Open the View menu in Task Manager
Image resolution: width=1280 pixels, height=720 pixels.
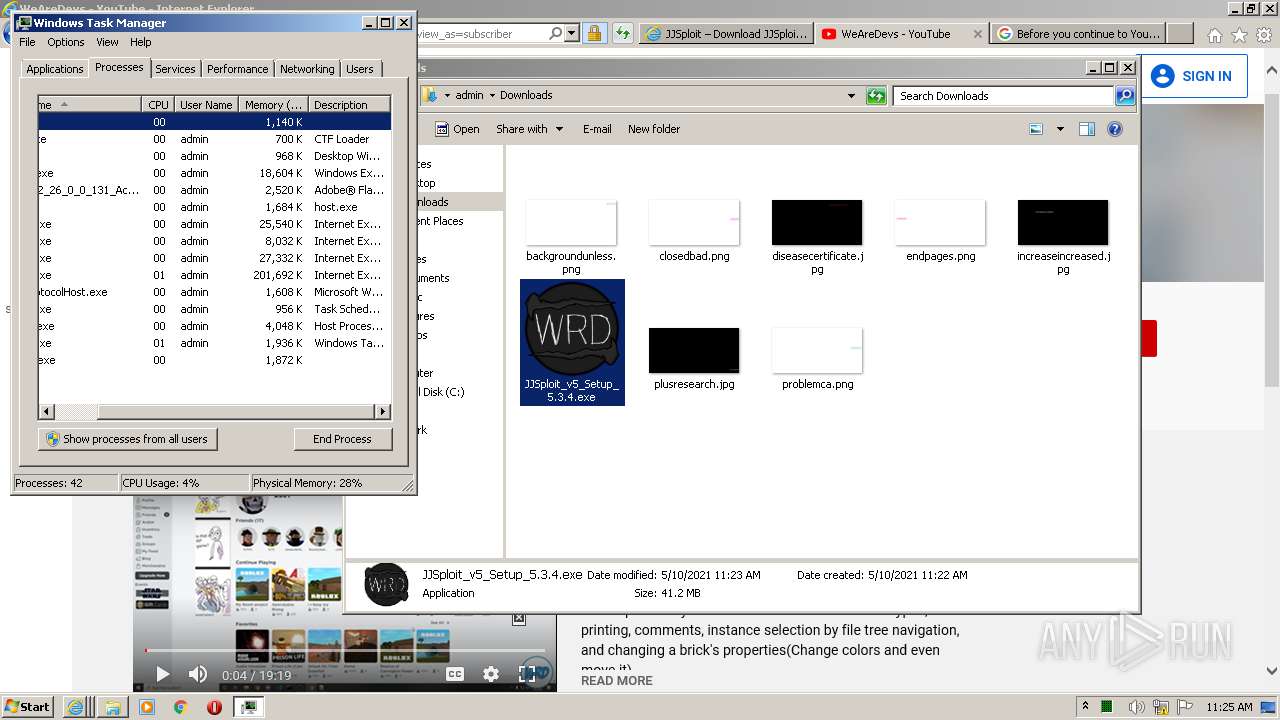[107, 42]
